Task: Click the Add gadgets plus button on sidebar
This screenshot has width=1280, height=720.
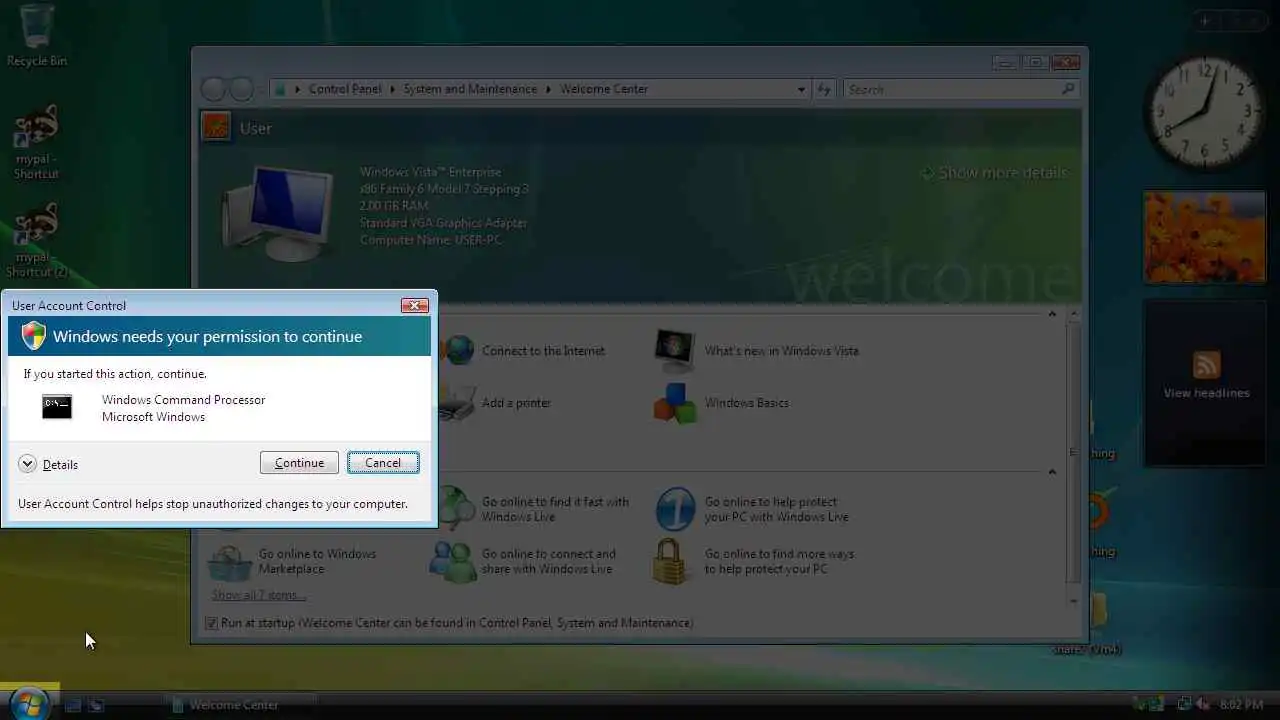Action: [x=1206, y=20]
